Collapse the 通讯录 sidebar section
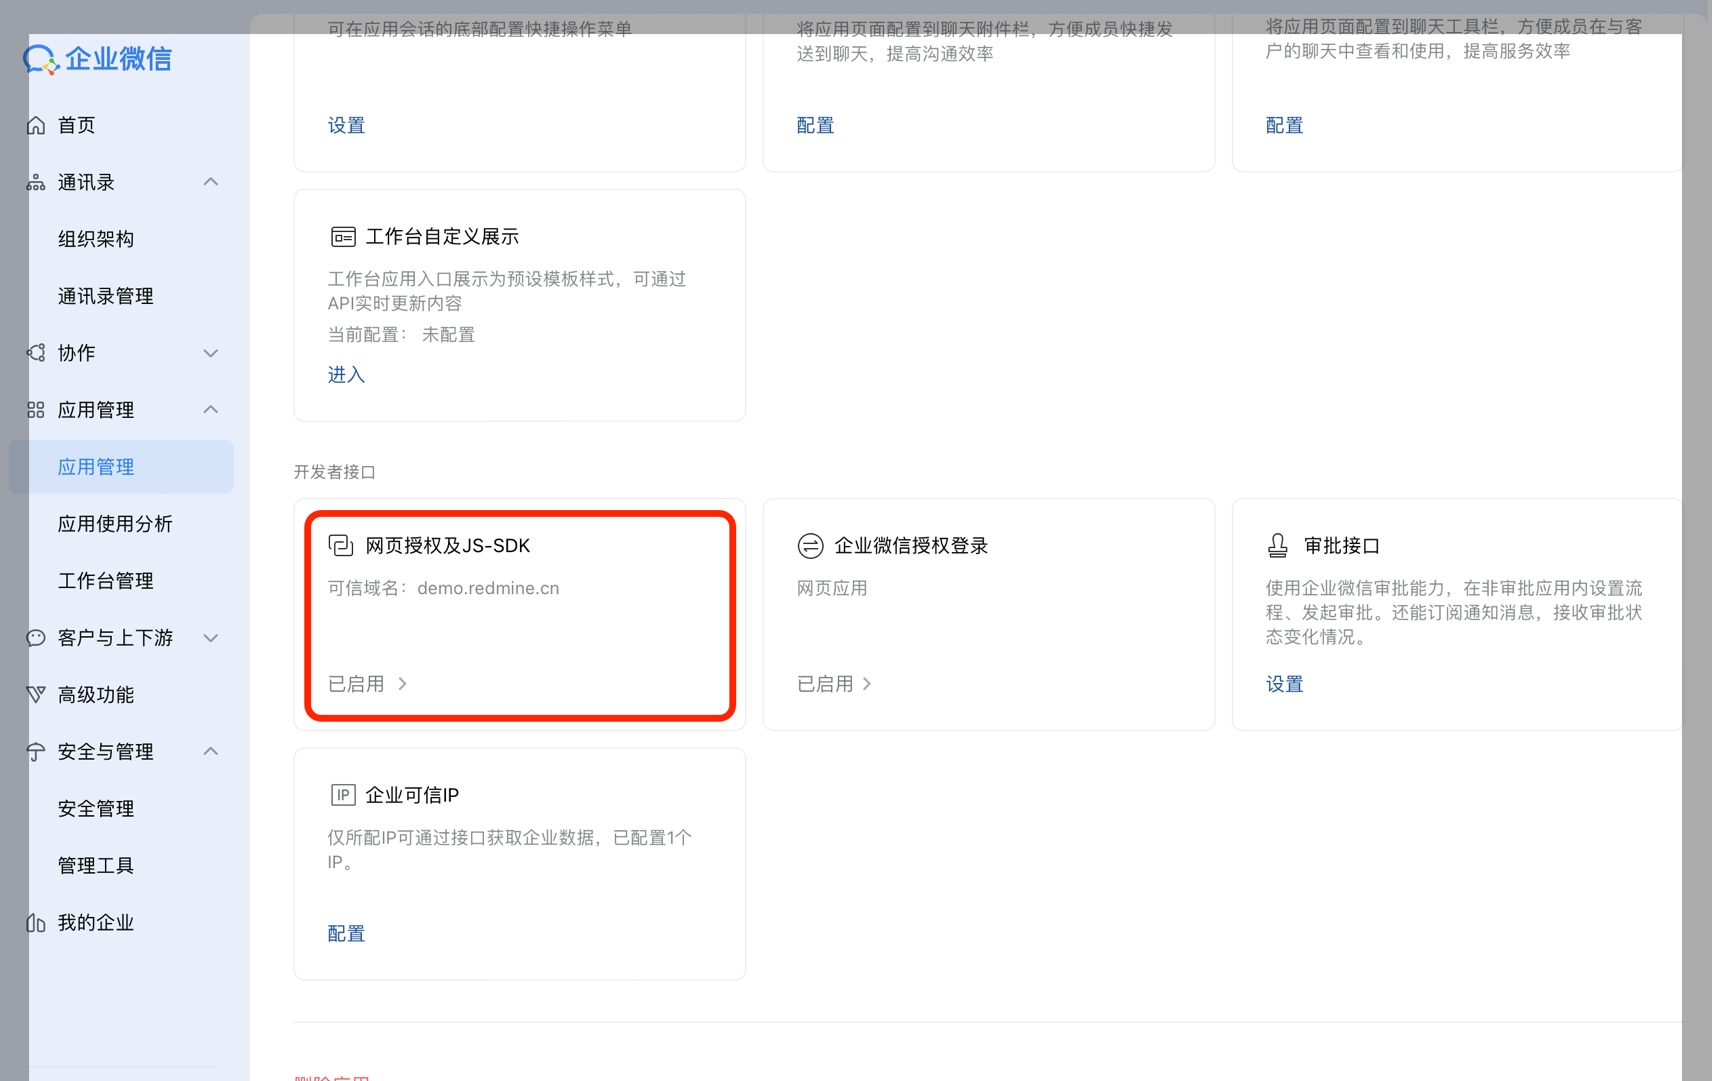 (x=211, y=182)
